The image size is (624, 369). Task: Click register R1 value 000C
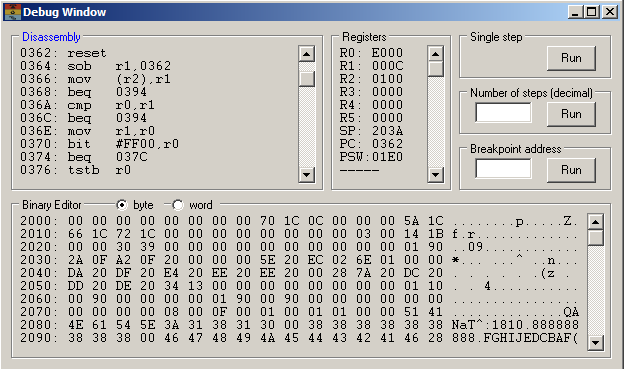(x=387, y=66)
